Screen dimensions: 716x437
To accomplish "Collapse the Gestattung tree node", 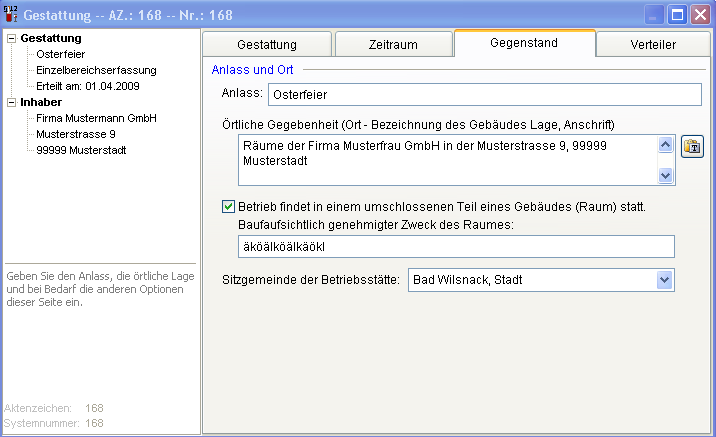I will (11, 38).
